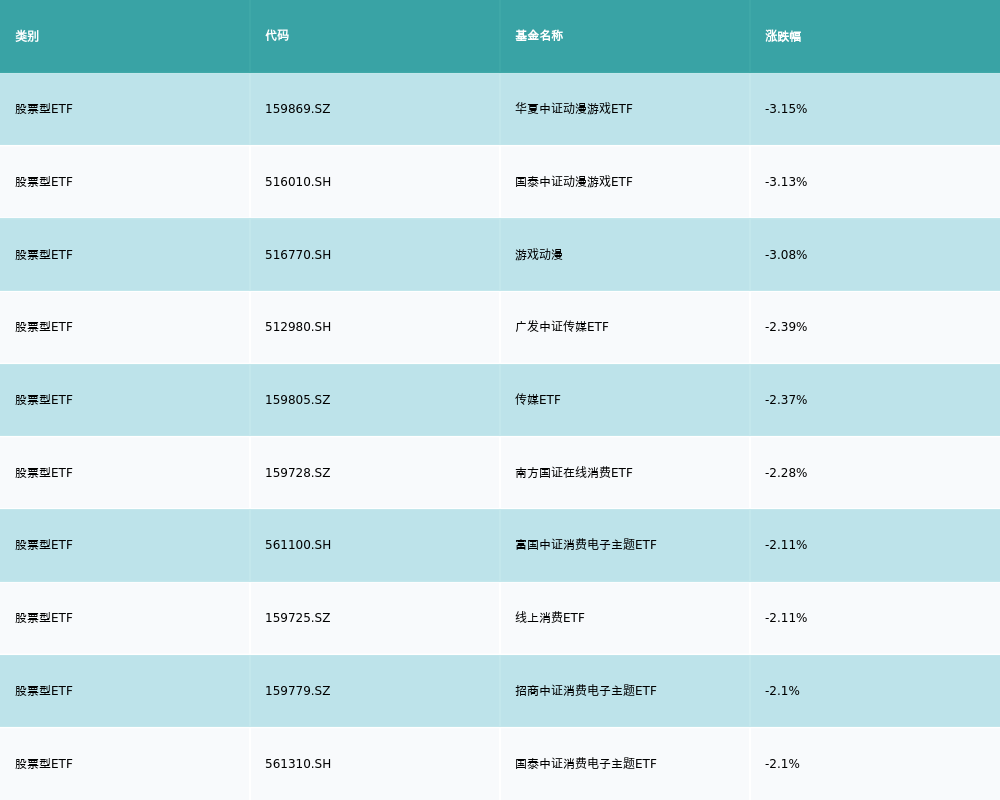1000x800 pixels.
Task: Select fund code 512980.SH
Action: [298, 327]
